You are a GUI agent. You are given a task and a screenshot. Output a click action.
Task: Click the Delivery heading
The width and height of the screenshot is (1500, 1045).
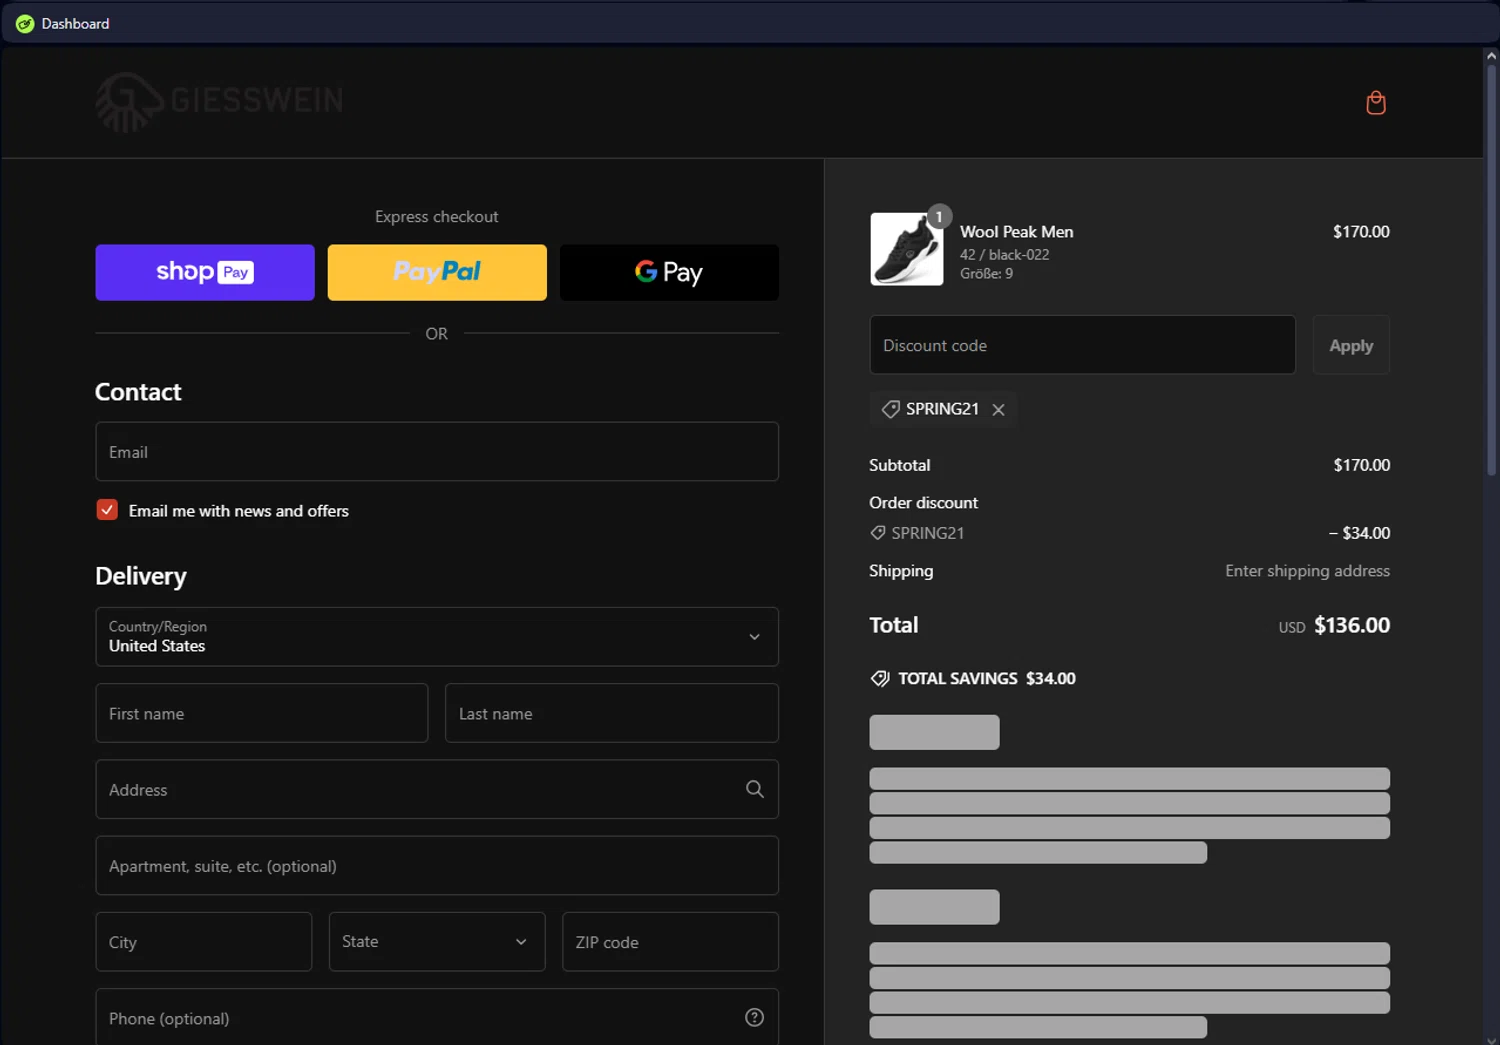pos(141,576)
